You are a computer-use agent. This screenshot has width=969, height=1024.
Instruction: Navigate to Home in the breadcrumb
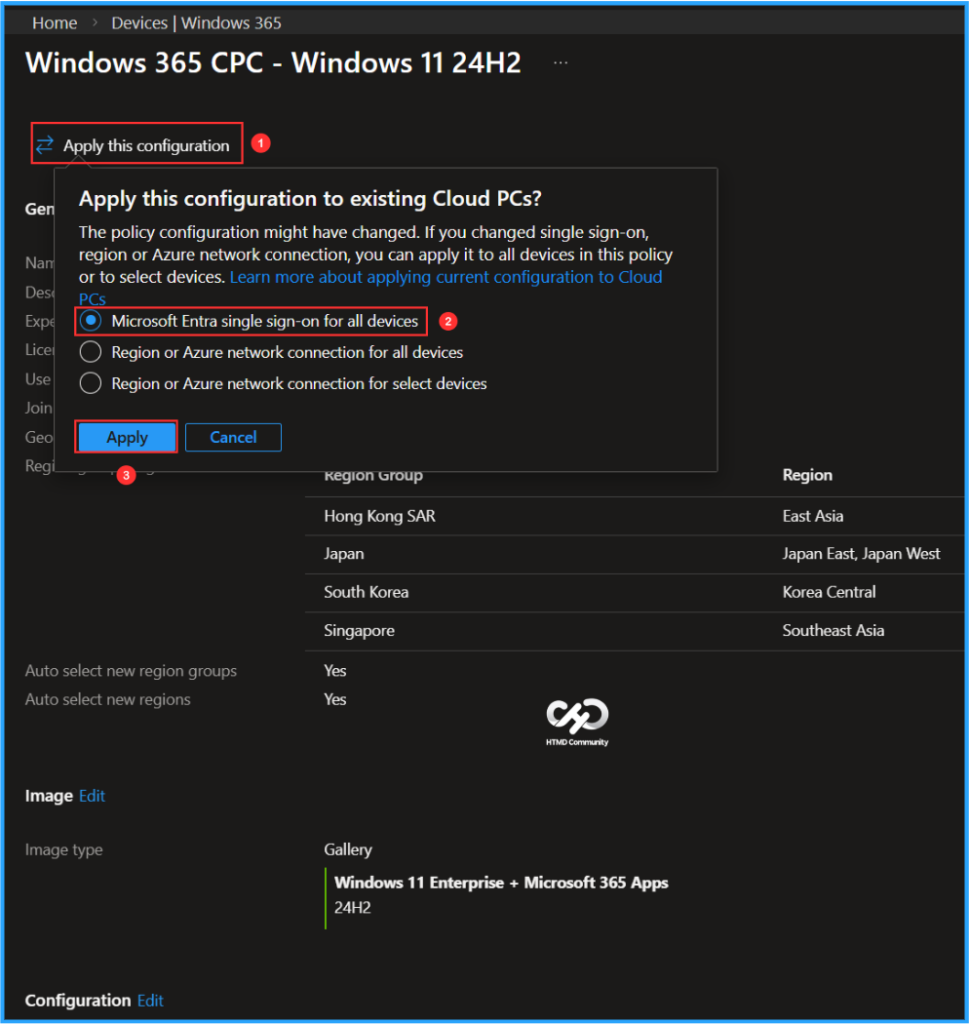point(54,22)
